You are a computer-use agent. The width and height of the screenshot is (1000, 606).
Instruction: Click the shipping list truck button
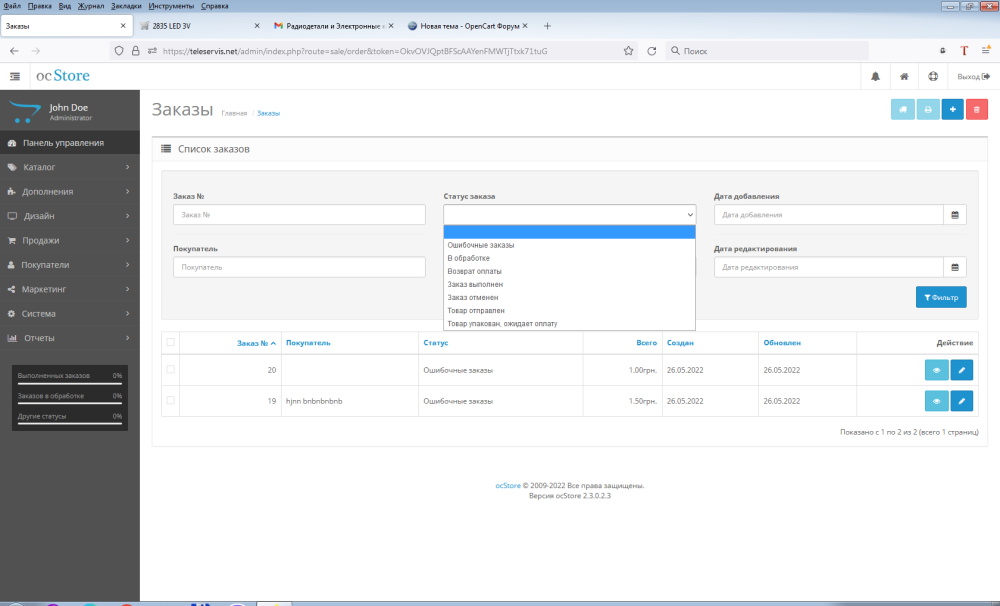(902, 110)
